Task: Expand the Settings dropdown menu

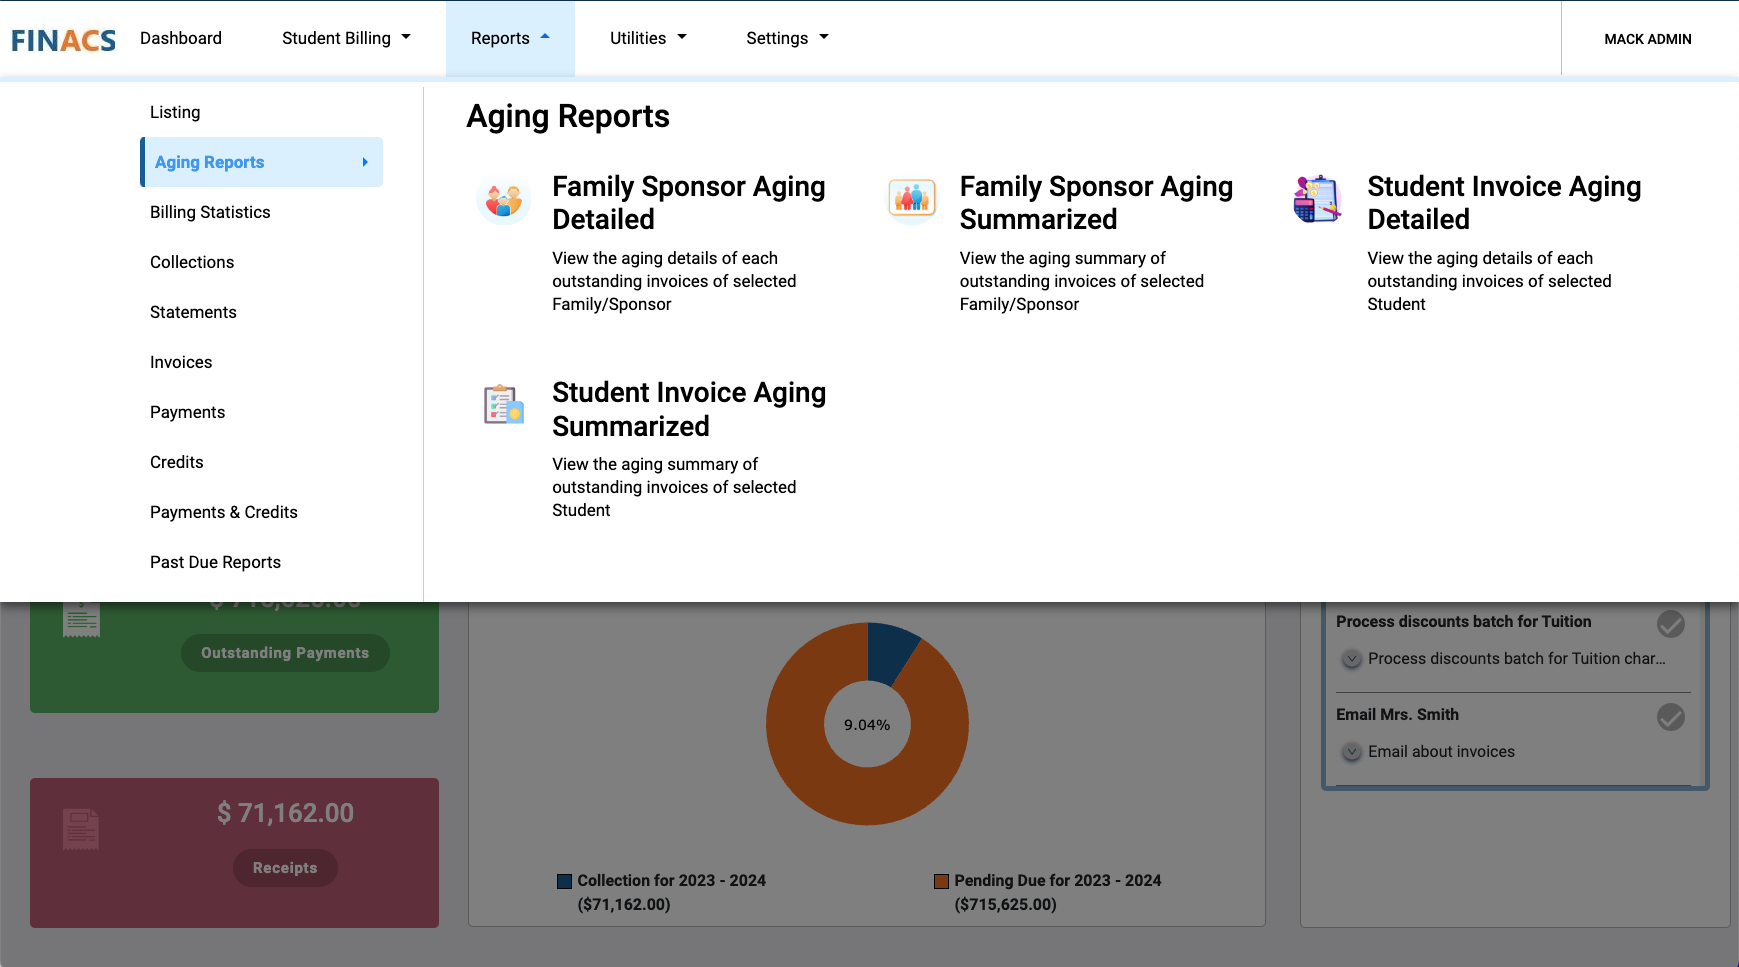Action: click(x=787, y=38)
